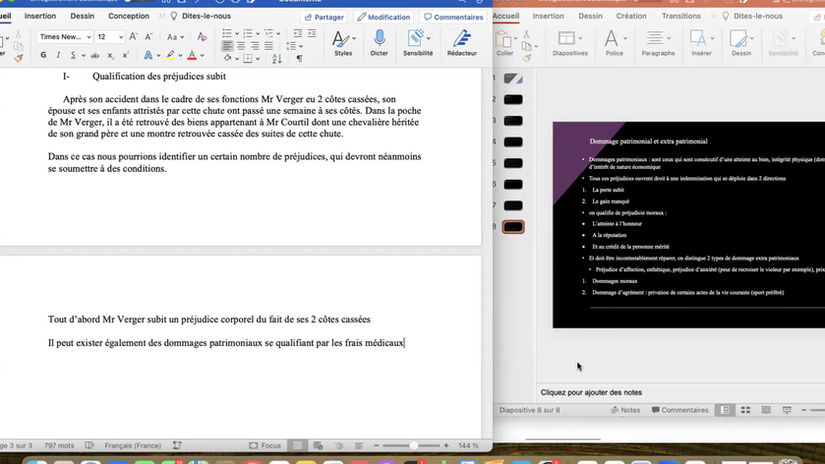Select slide 8 thumbnail in PowerPoint
The width and height of the screenshot is (825, 464).
click(x=513, y=227)
